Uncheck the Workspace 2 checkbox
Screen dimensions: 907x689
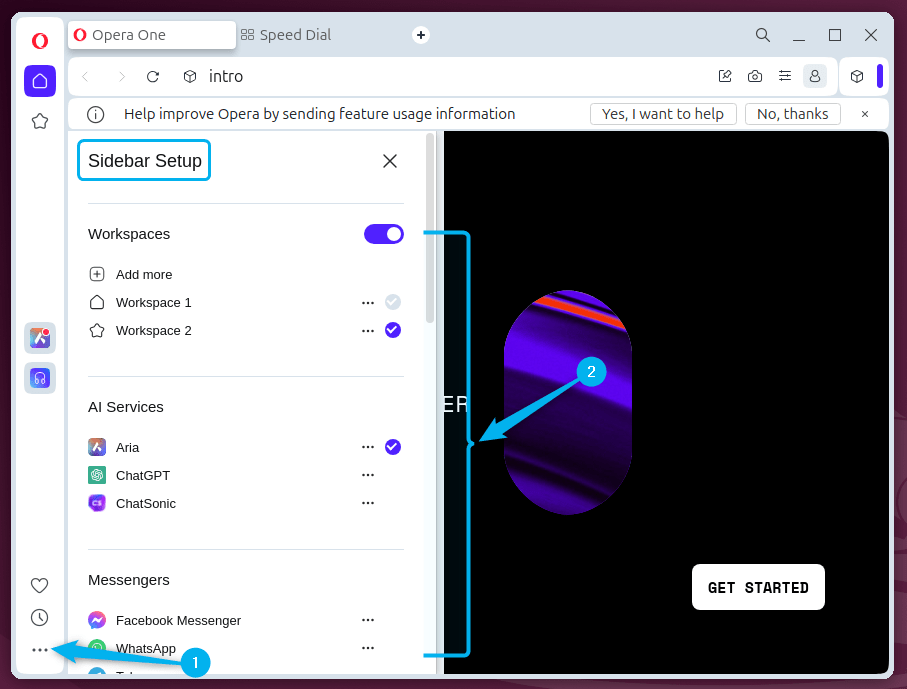(393, 330)
